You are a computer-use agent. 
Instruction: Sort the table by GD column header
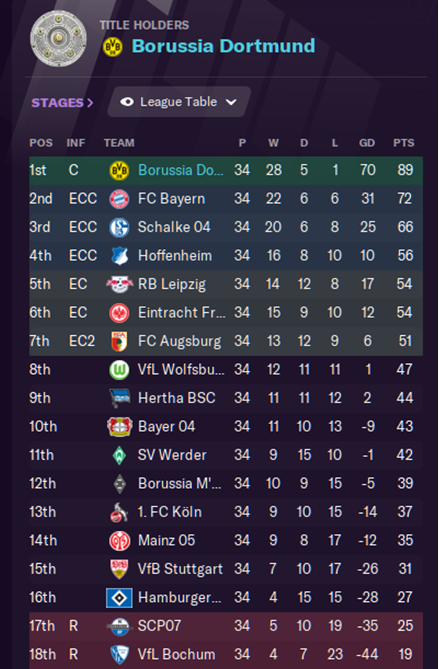pos(367,143)
